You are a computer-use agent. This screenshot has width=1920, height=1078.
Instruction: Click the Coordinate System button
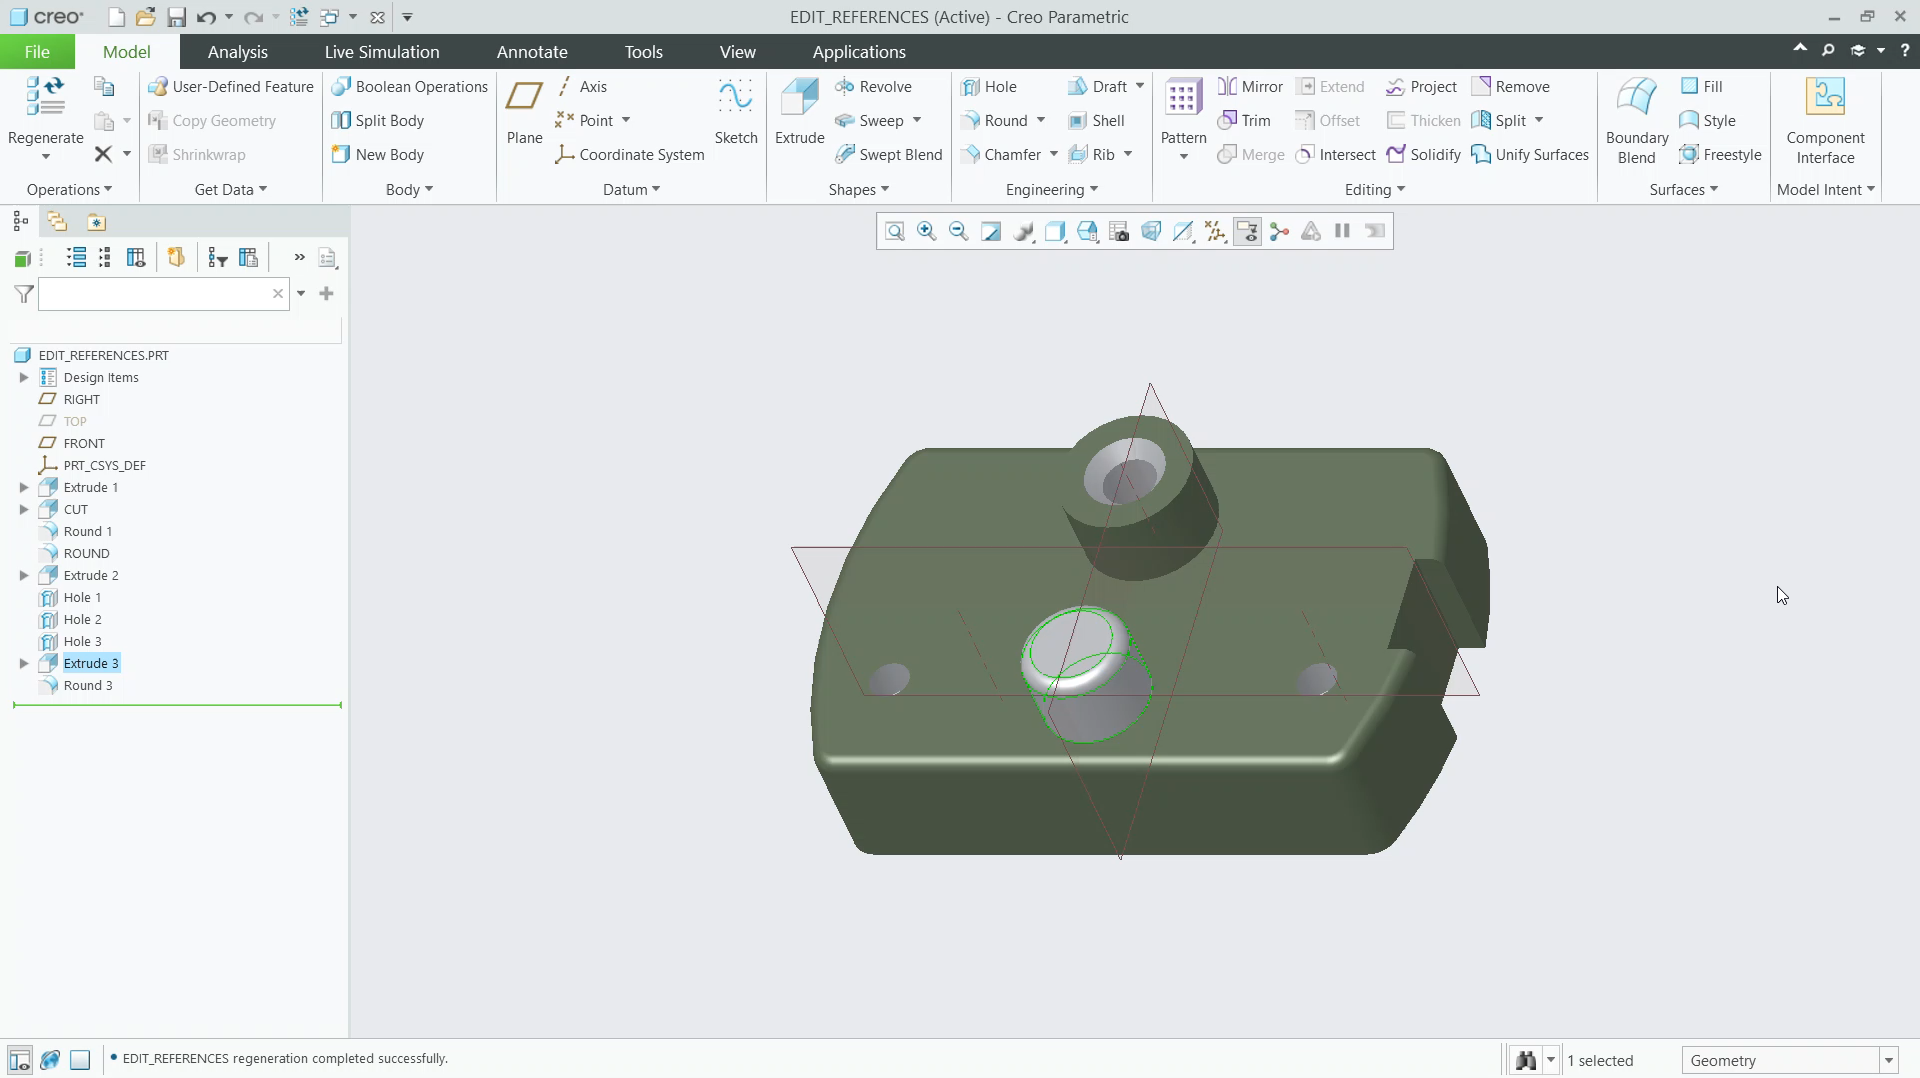[630, 155]
